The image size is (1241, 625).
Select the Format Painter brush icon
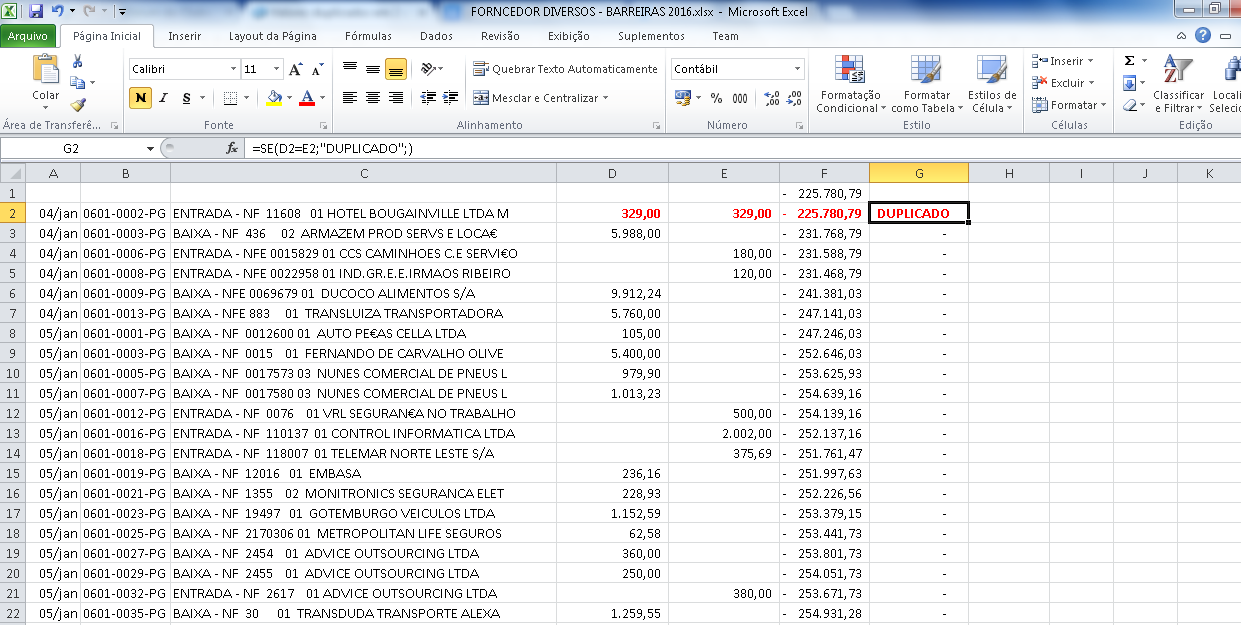point(78,104)
